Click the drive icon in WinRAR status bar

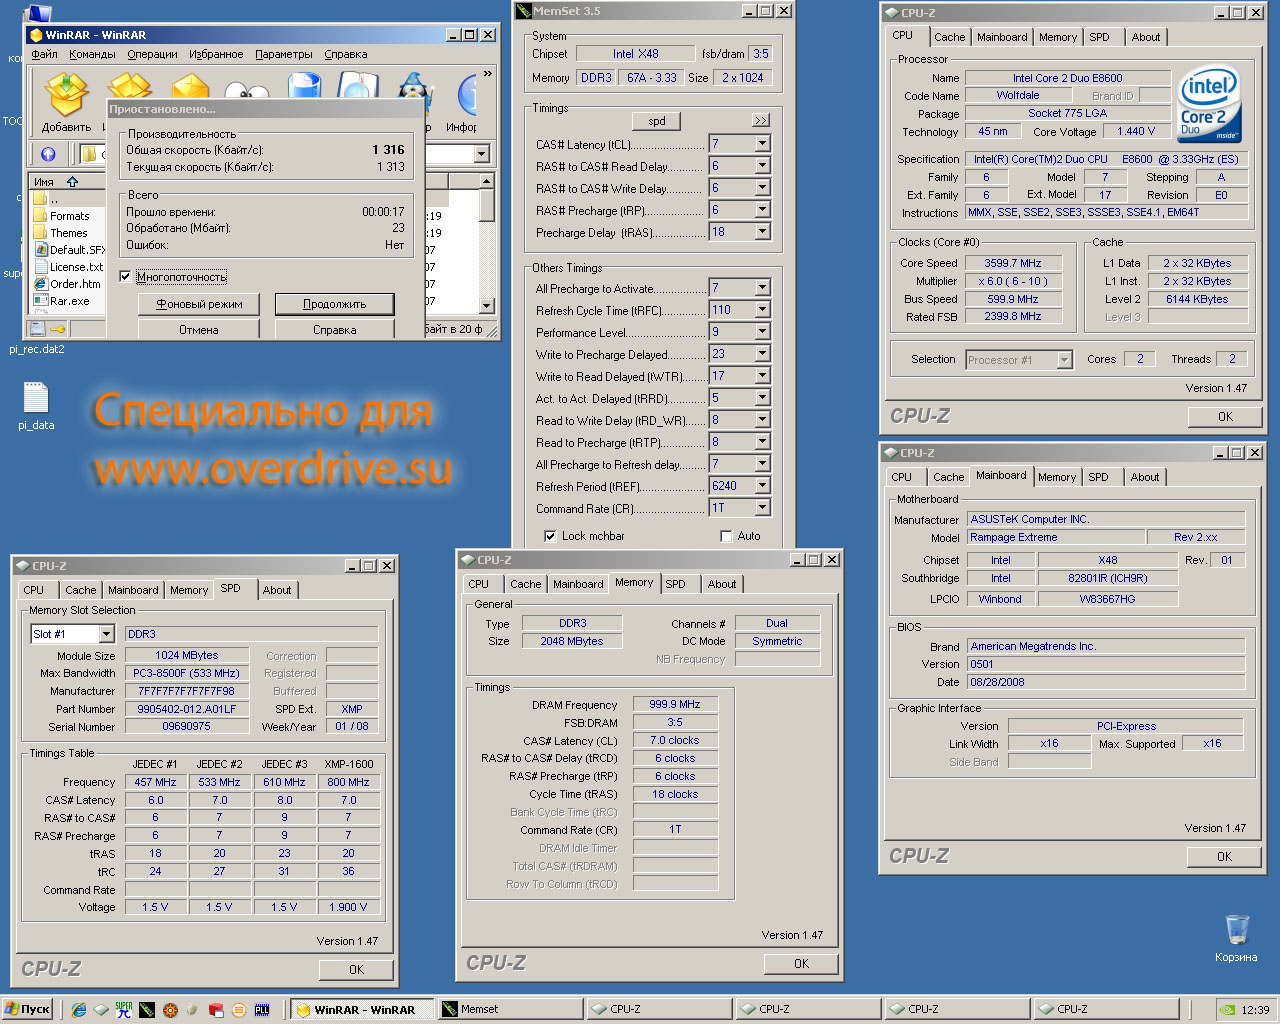[x=37, y=328]
